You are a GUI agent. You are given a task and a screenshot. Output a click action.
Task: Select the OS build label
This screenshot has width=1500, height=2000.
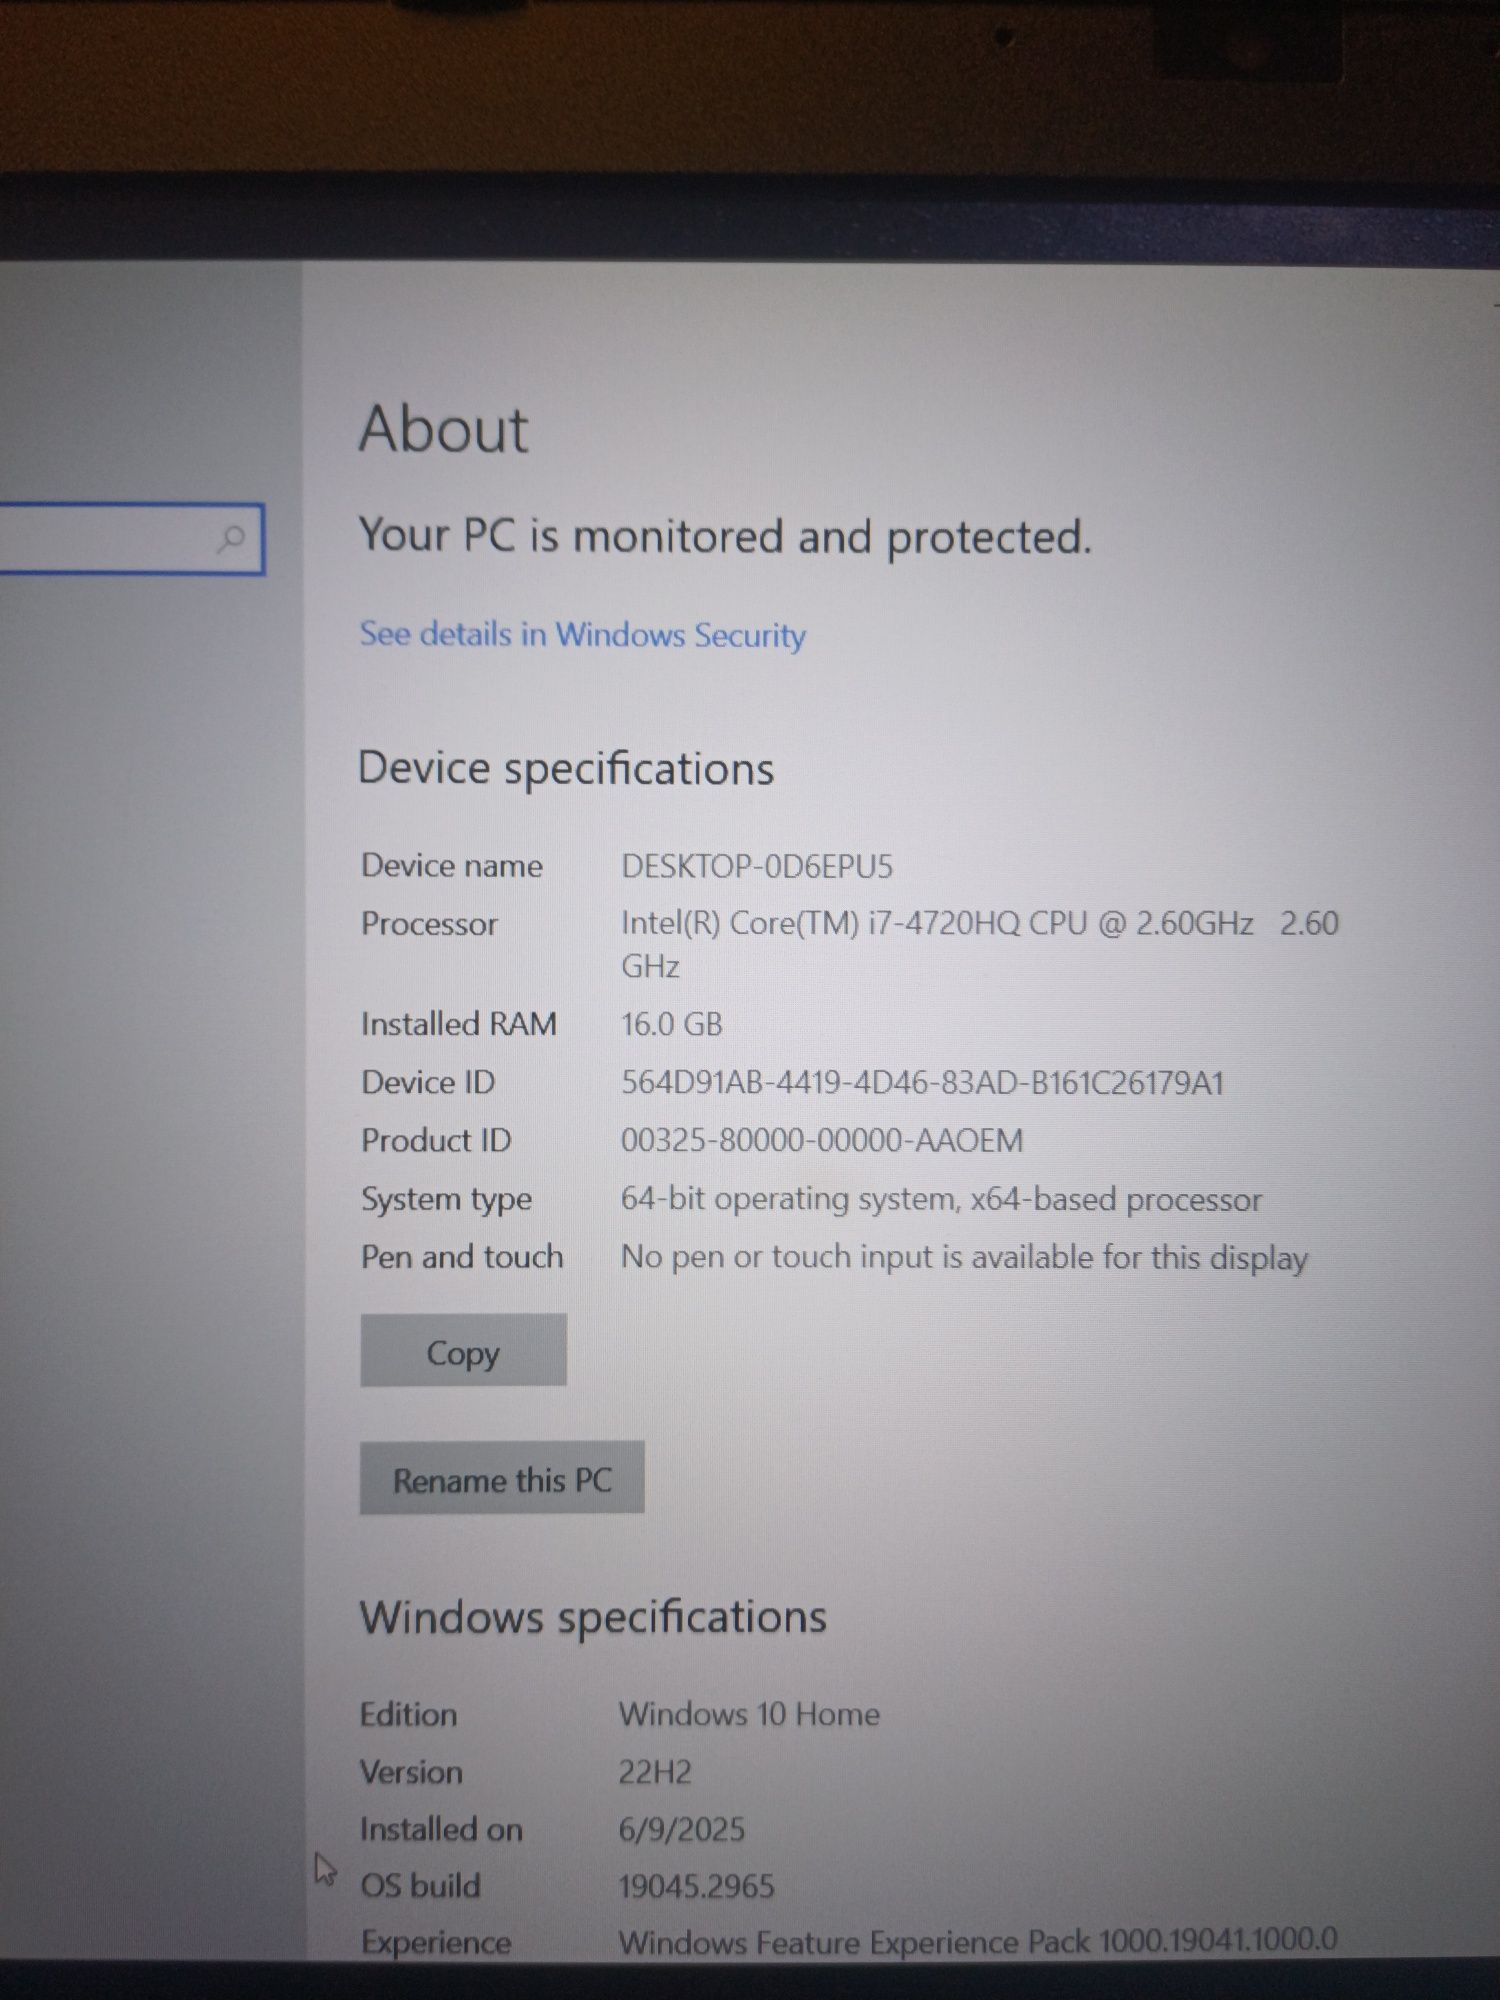[x=420, y=1886]
